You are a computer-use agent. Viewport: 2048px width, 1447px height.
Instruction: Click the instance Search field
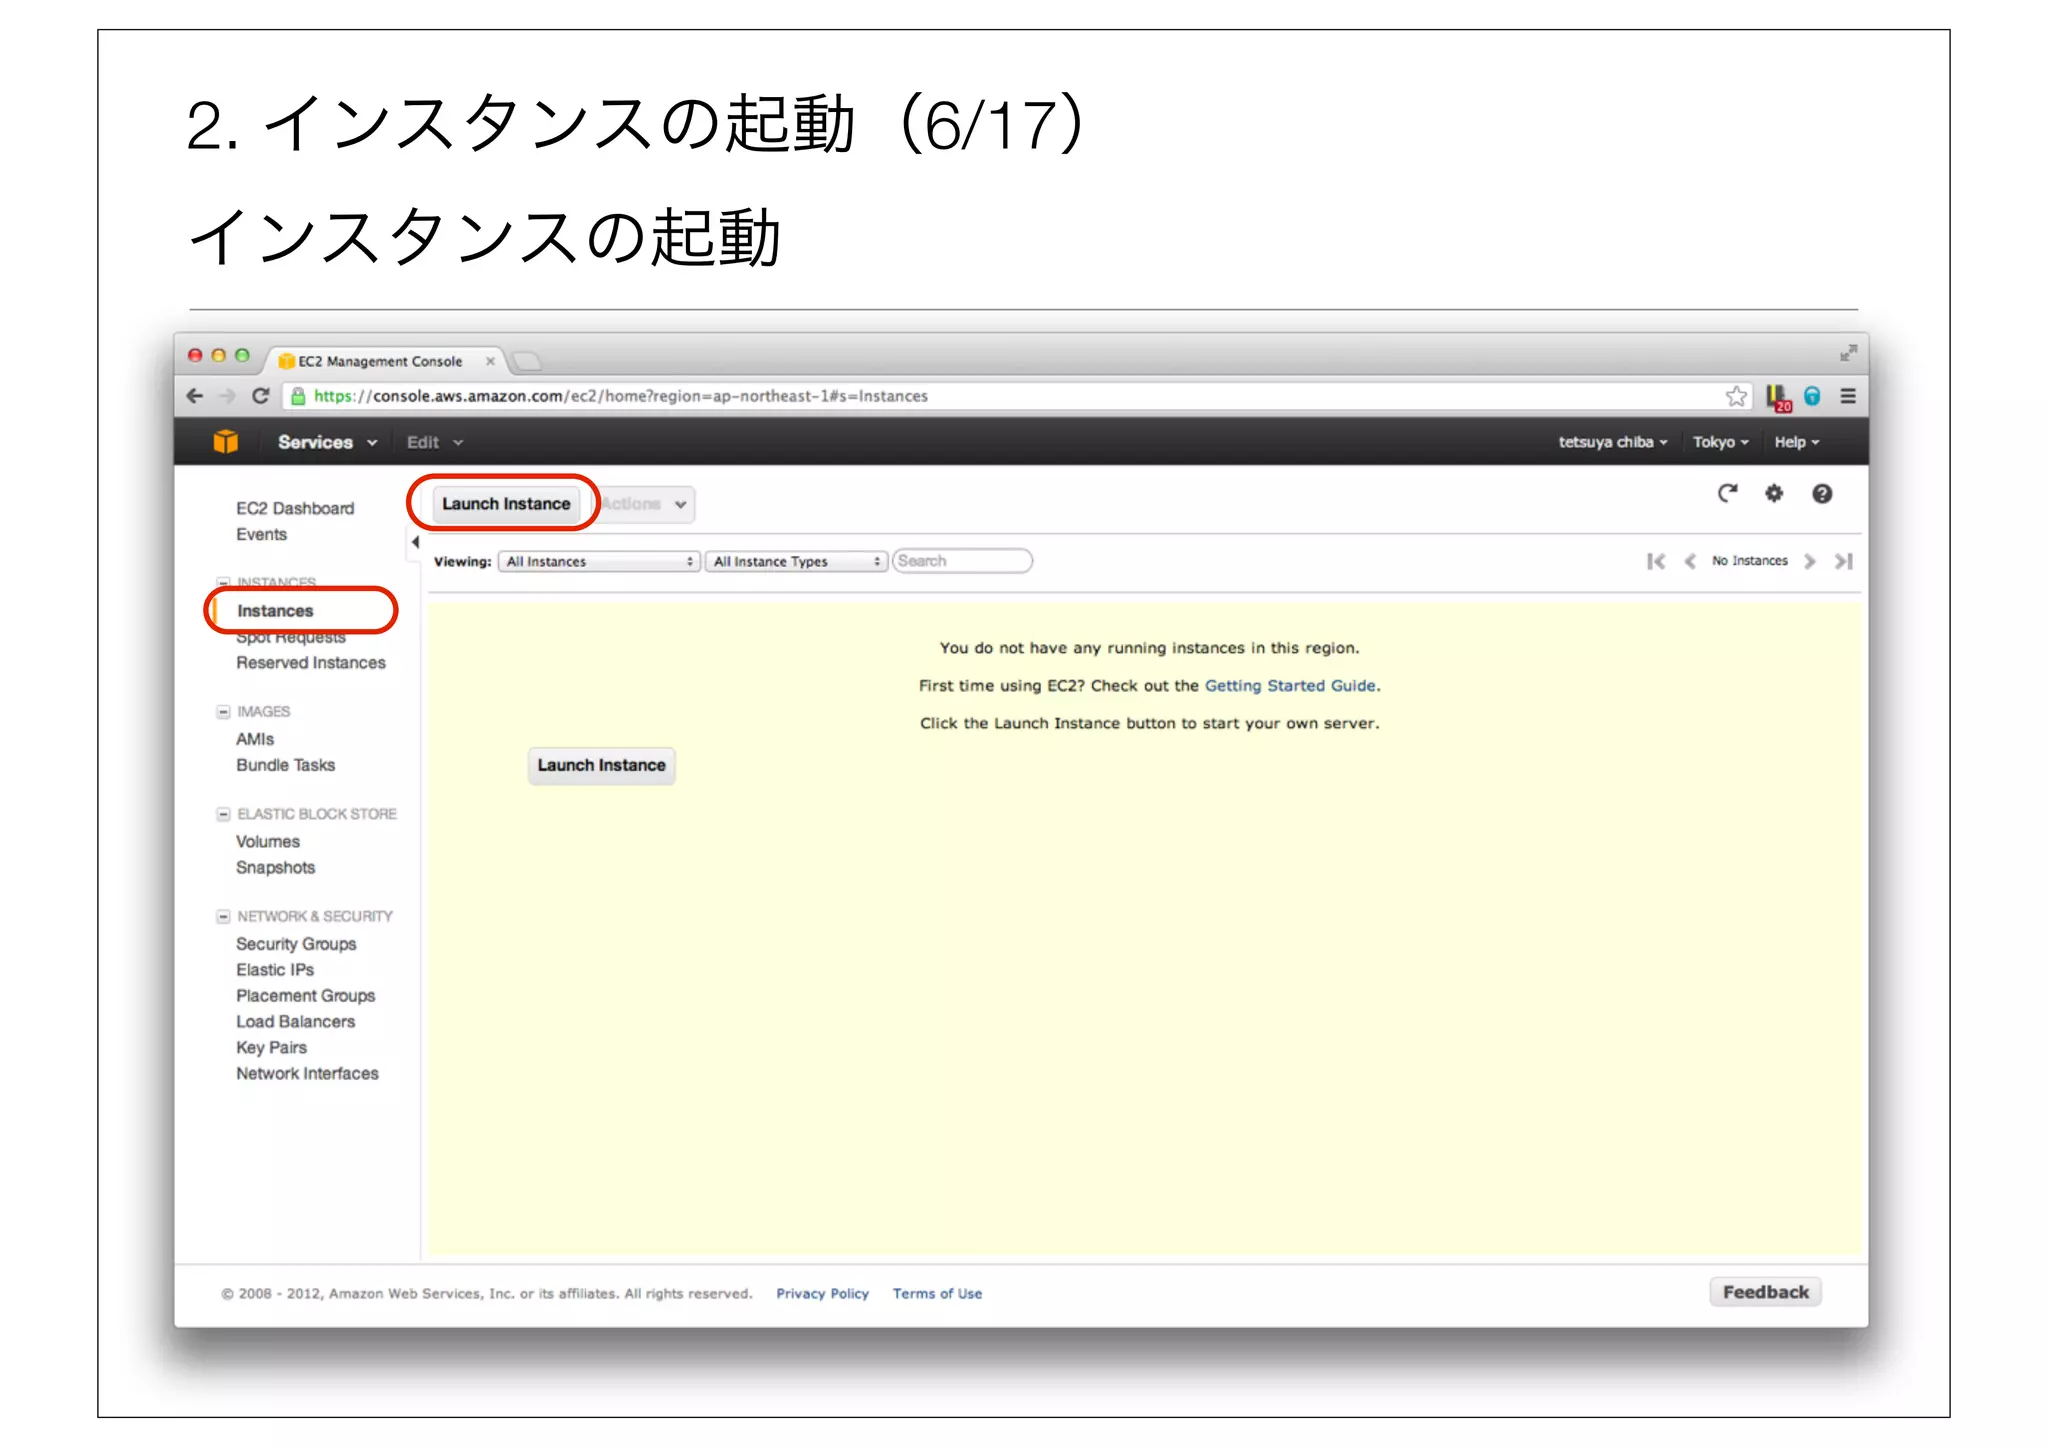point(962,561)
